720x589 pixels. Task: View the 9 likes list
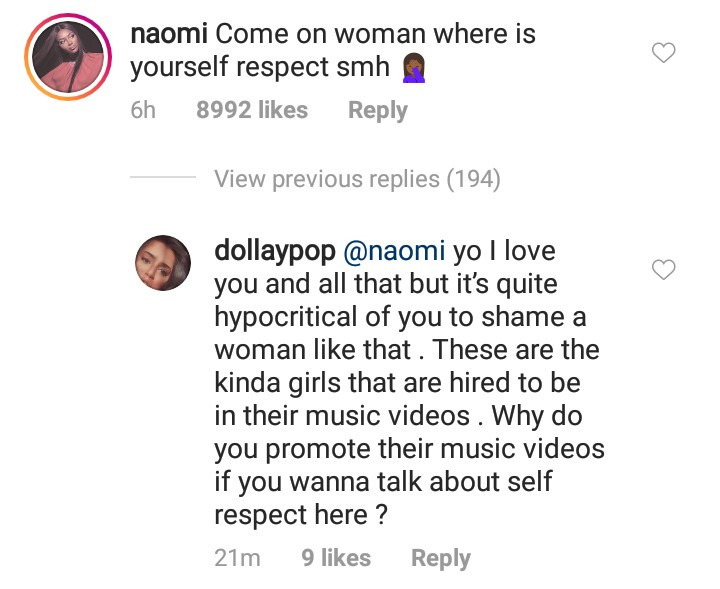click(336, 558)
